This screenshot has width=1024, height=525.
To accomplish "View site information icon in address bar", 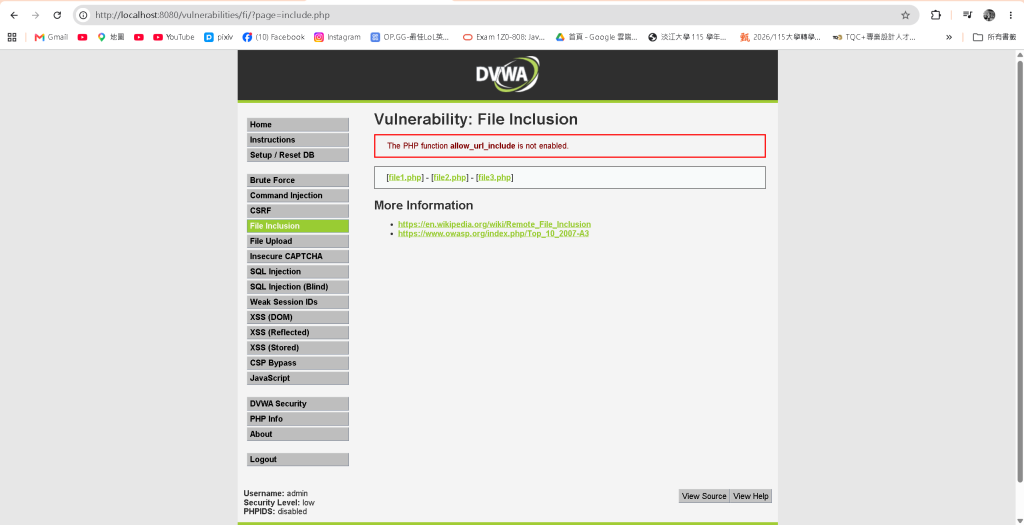I will pyautogui.click(x=84, y=15).
